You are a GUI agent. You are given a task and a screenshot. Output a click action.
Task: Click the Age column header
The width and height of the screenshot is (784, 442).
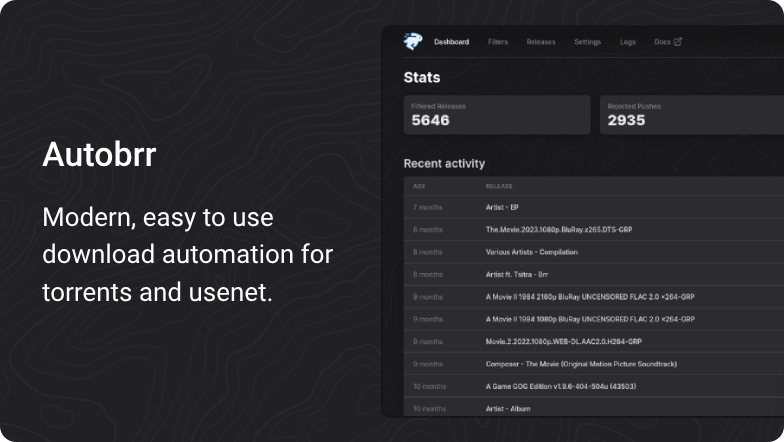pos(418,186)
